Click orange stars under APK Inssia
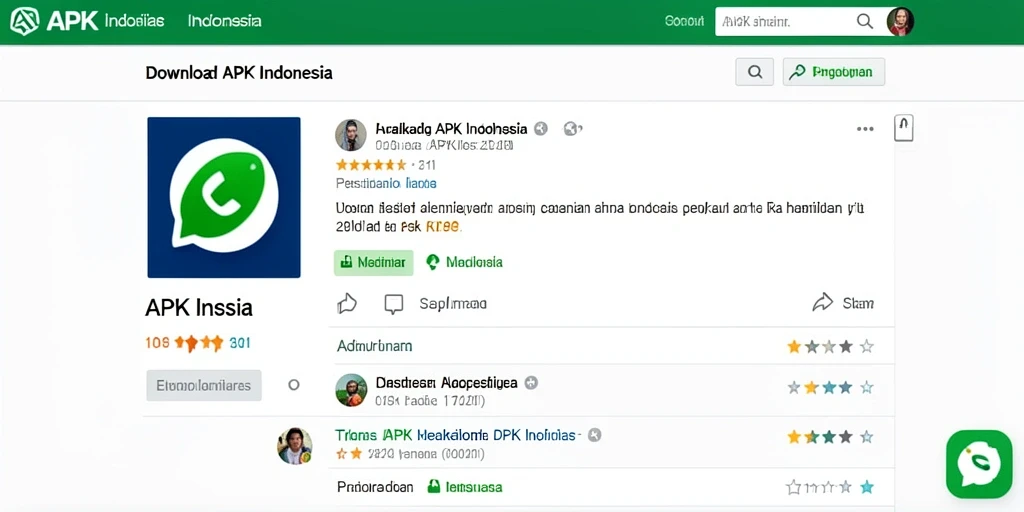The height and width of the screenshot is (512, 1024). coord(199,343)
